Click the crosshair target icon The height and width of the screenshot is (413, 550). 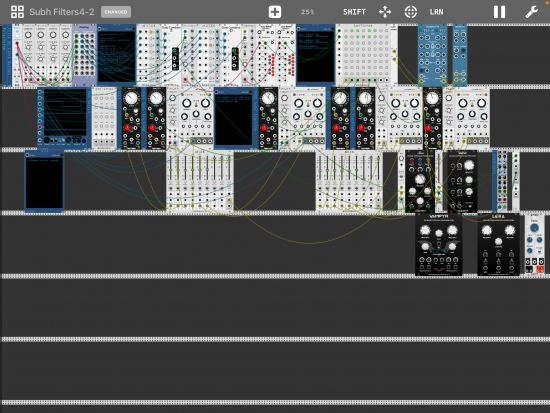click(x=410, y=12)
